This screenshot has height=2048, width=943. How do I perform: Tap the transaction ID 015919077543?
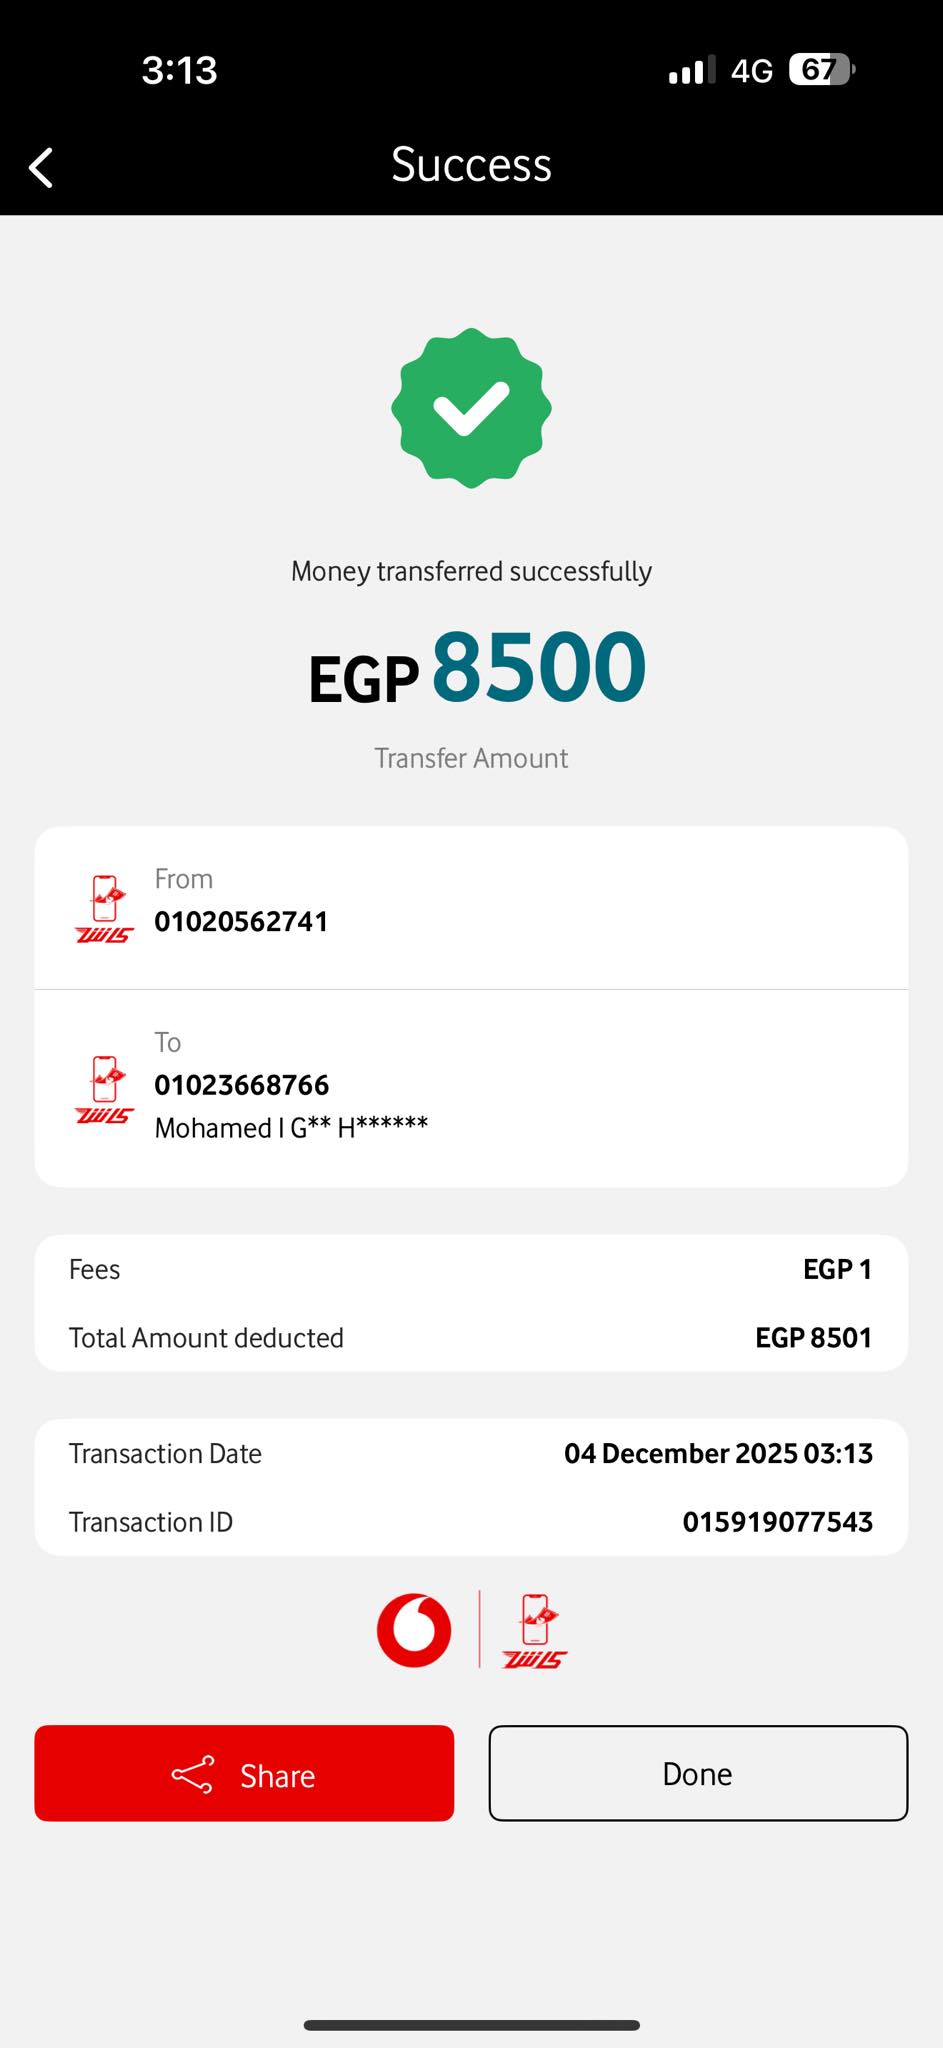[777, 1522]
